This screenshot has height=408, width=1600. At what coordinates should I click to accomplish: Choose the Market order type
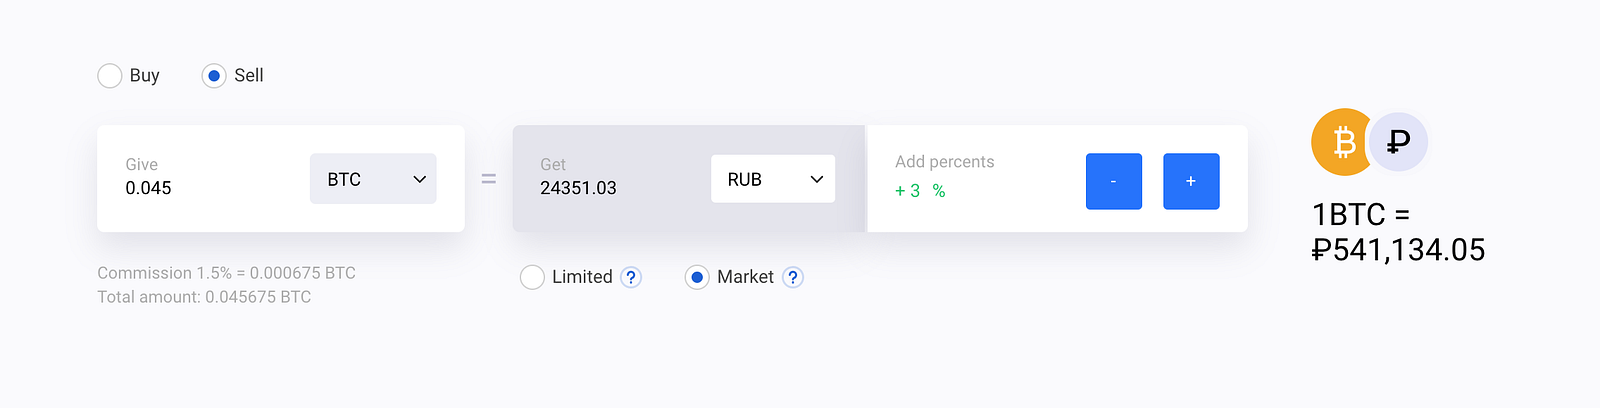coord(697,277)
